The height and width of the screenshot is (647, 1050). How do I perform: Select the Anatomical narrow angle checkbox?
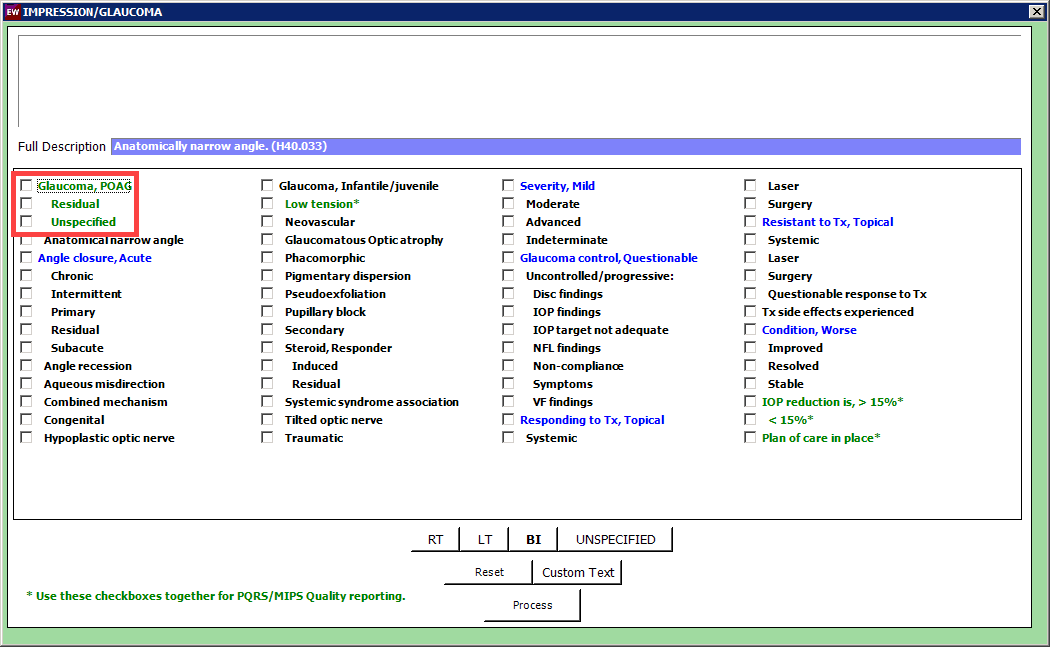click(x=26, y=240)
